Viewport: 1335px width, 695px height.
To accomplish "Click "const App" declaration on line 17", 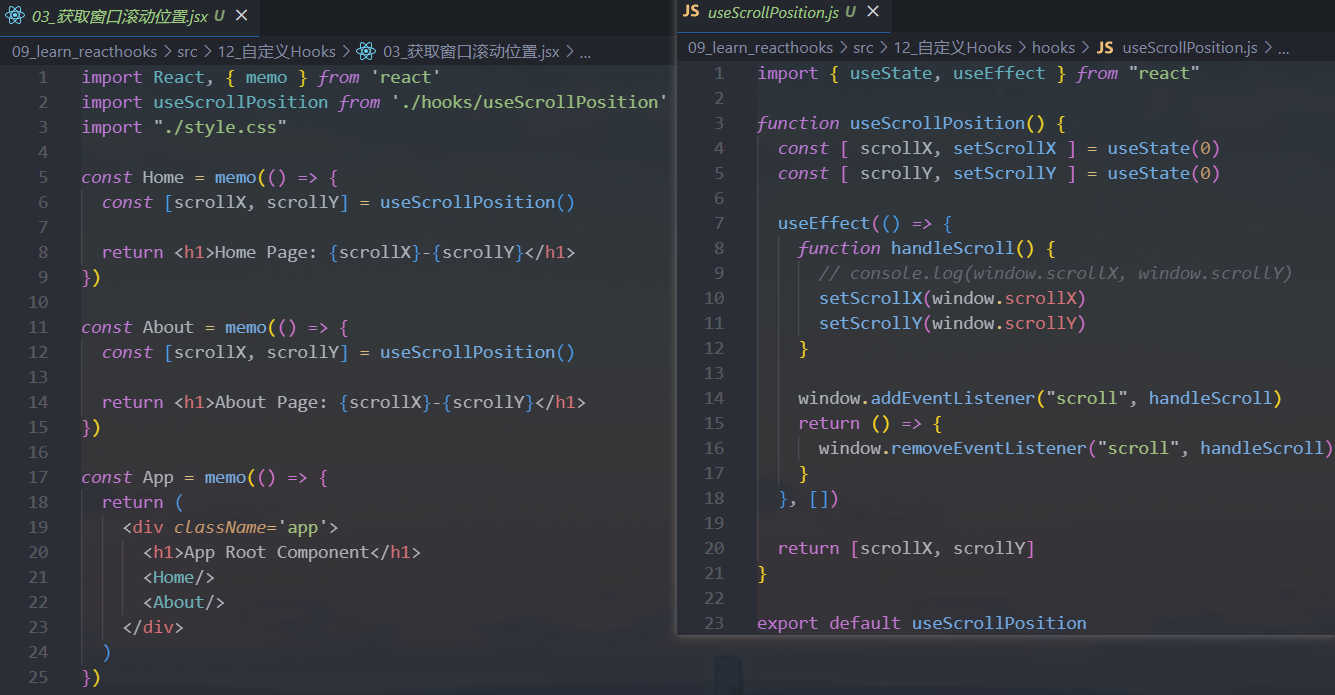I will click(127, 477).
